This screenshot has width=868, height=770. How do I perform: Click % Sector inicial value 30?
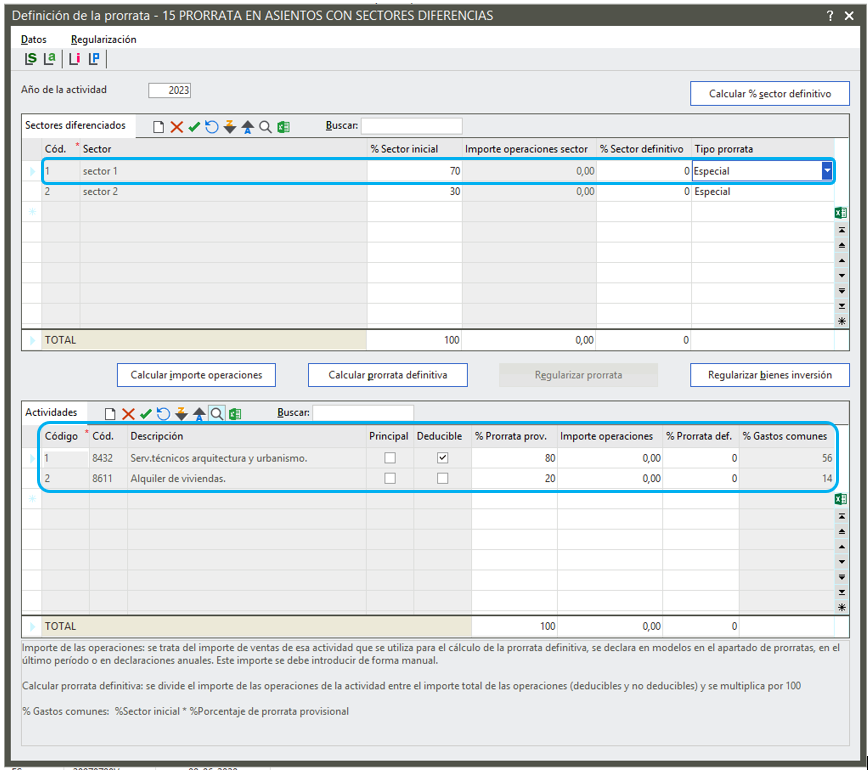(x=415, y=192)
